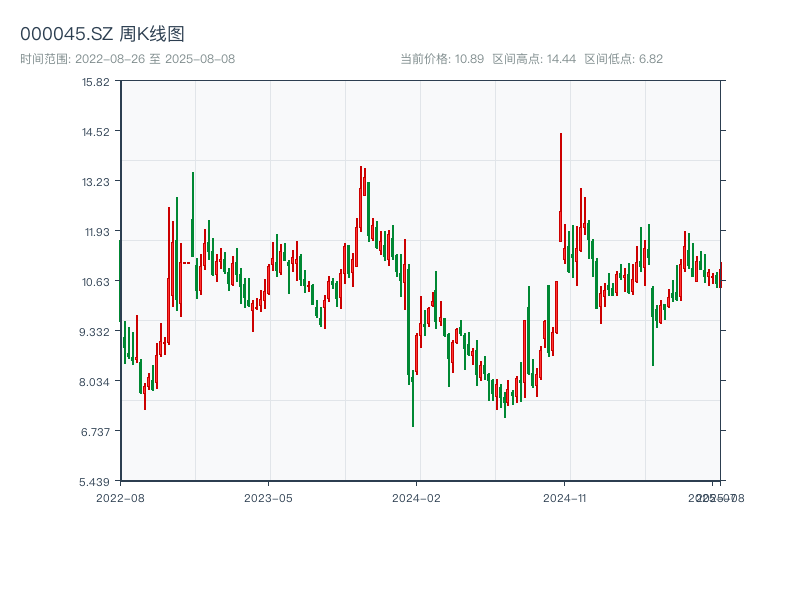This screenshot has width=800, height=600.
Task: Click the 2023-05 x-axis label
Action: pos(268,498)
